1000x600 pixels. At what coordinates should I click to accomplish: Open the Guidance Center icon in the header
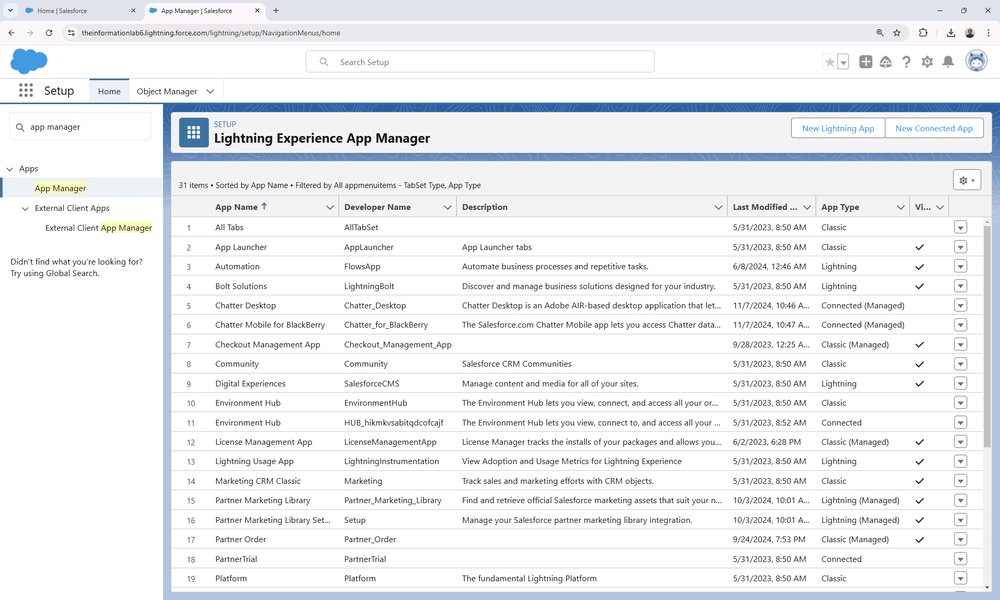885,61
